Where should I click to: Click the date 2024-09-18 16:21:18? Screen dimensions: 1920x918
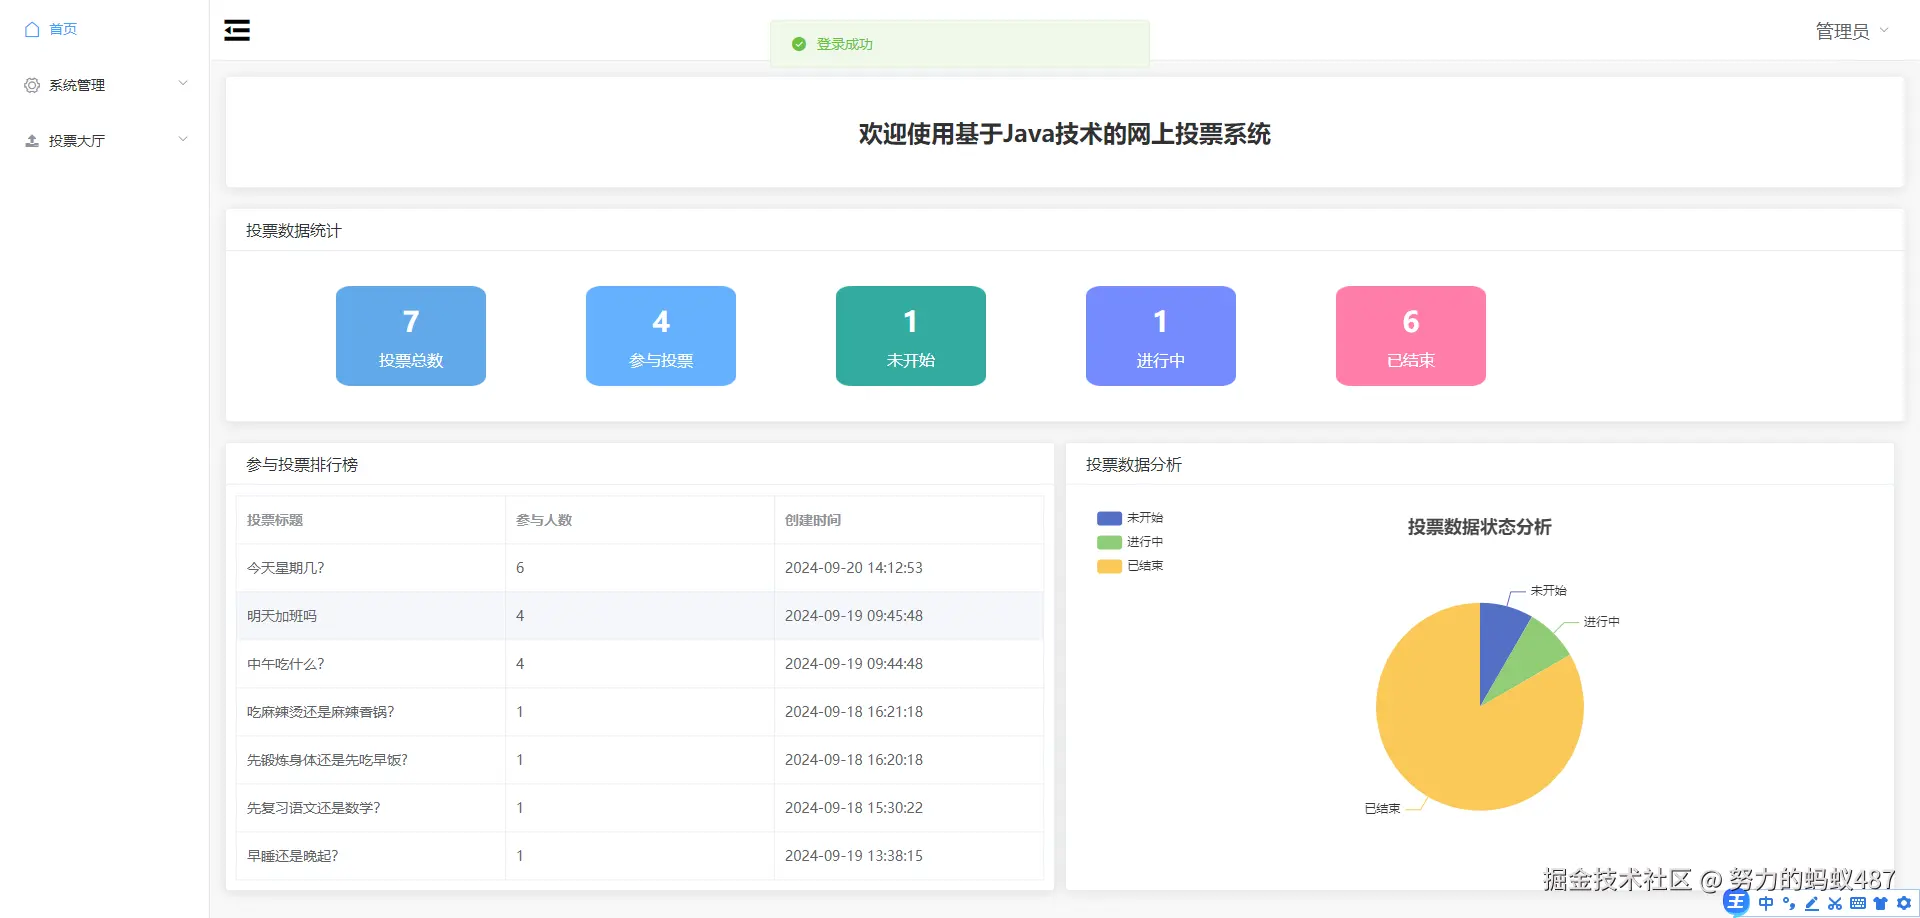[x=854, y=712]
